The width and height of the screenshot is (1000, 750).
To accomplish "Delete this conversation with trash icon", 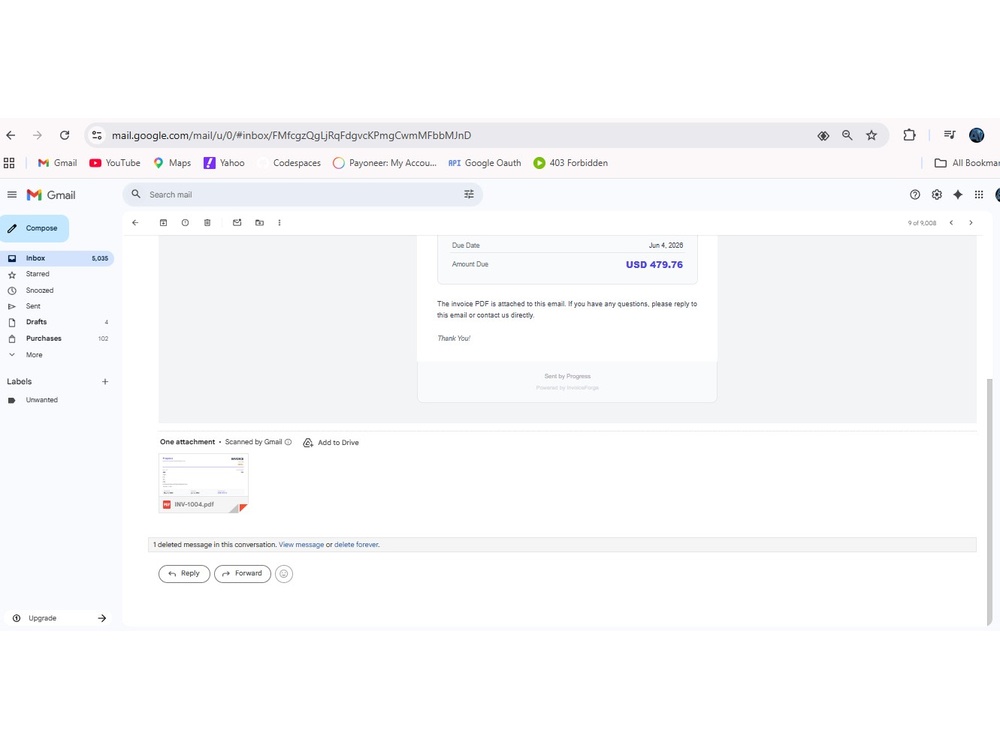I will [207, 223].
